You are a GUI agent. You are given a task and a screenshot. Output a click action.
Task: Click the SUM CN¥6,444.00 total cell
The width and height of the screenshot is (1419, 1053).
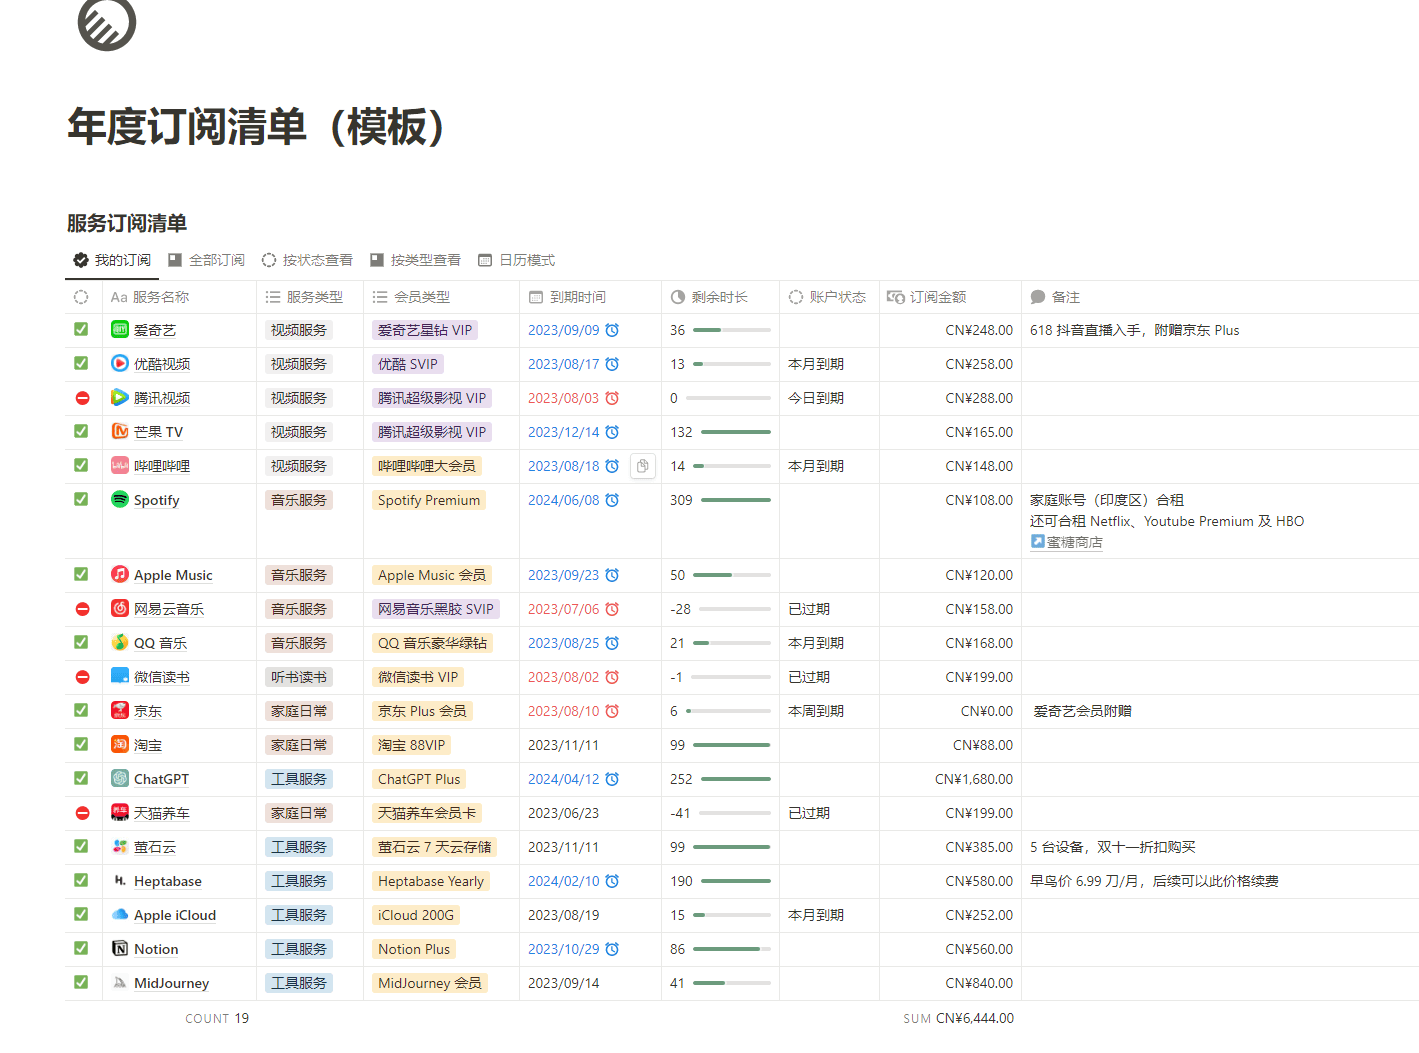point(958,1018)
